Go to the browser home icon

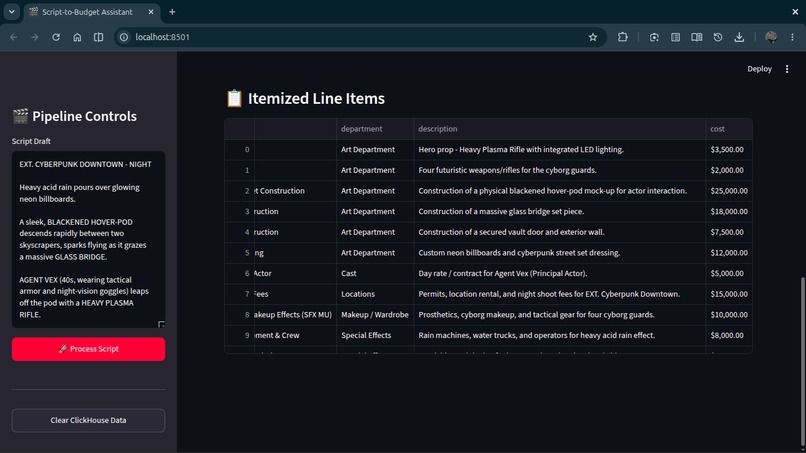77,37
